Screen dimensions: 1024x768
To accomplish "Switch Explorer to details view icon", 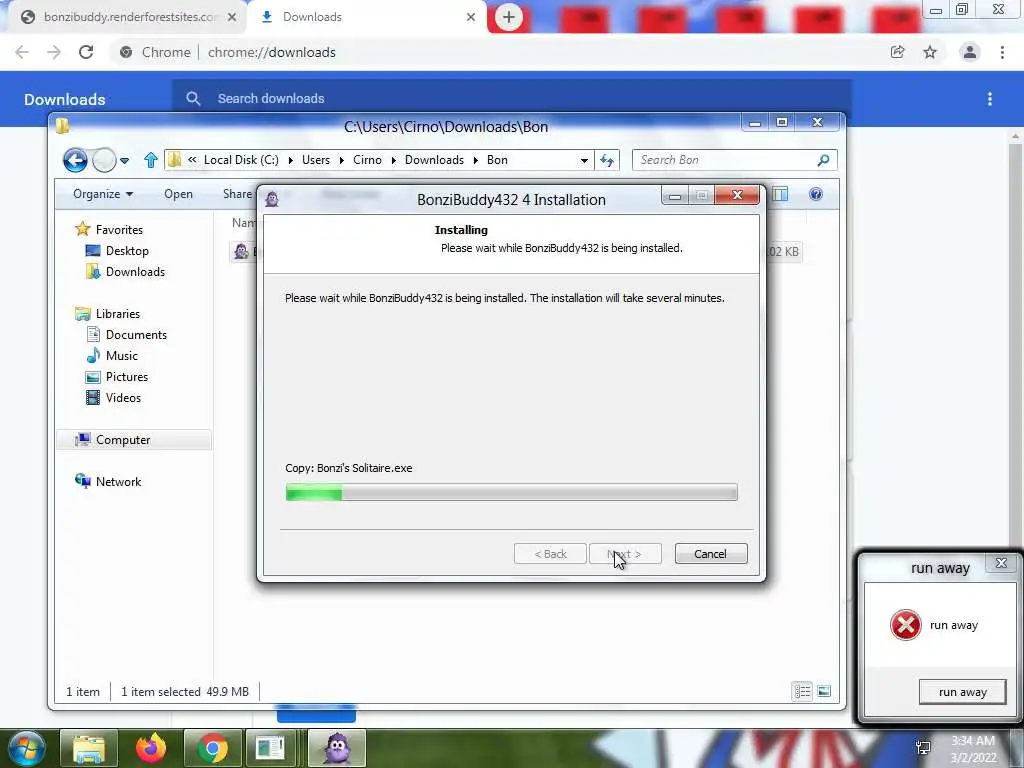I will coord(802,691).
